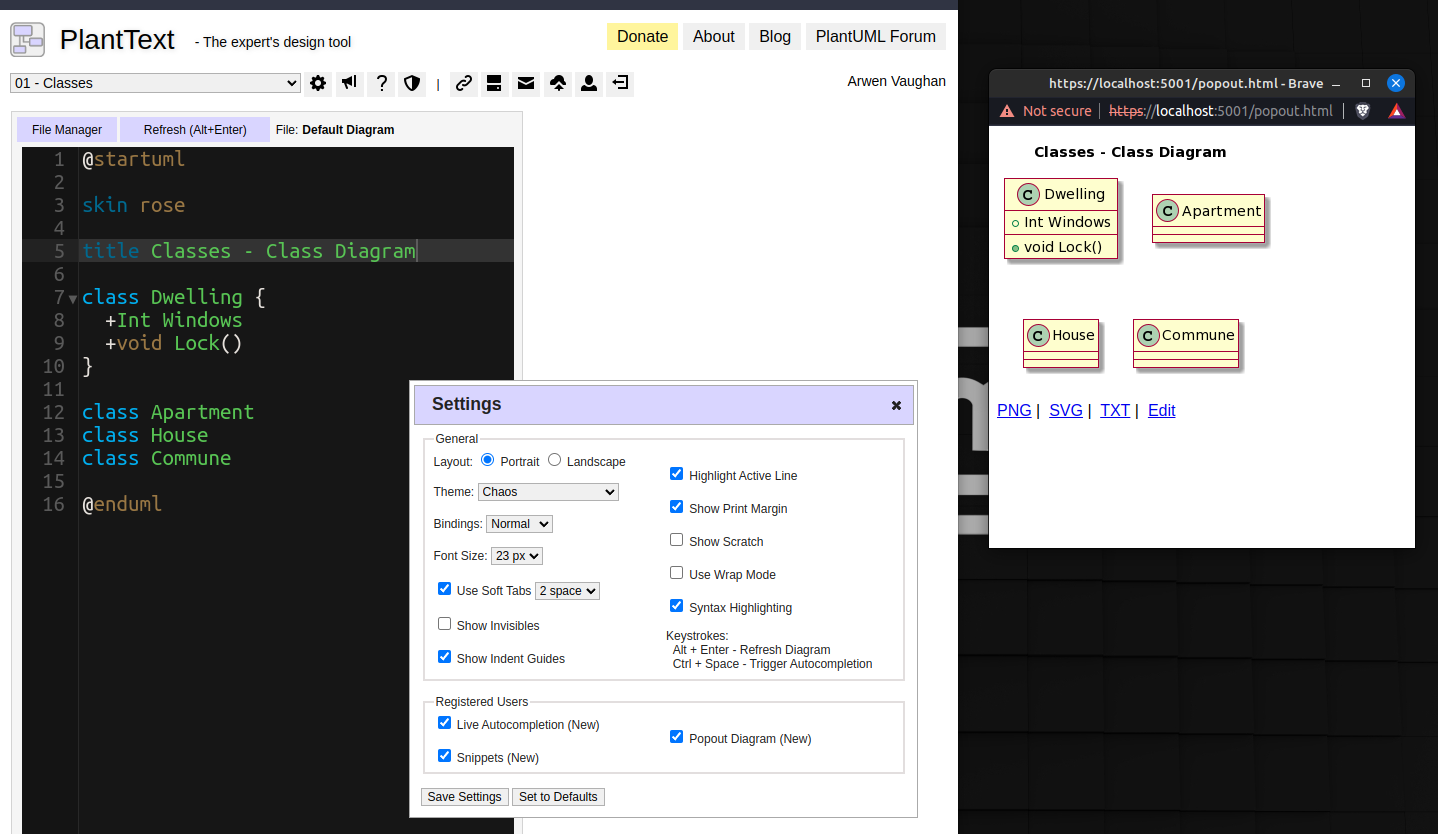Click the shield privacy icon
The height and width of the screenshot is (834, 1438).
412,83
